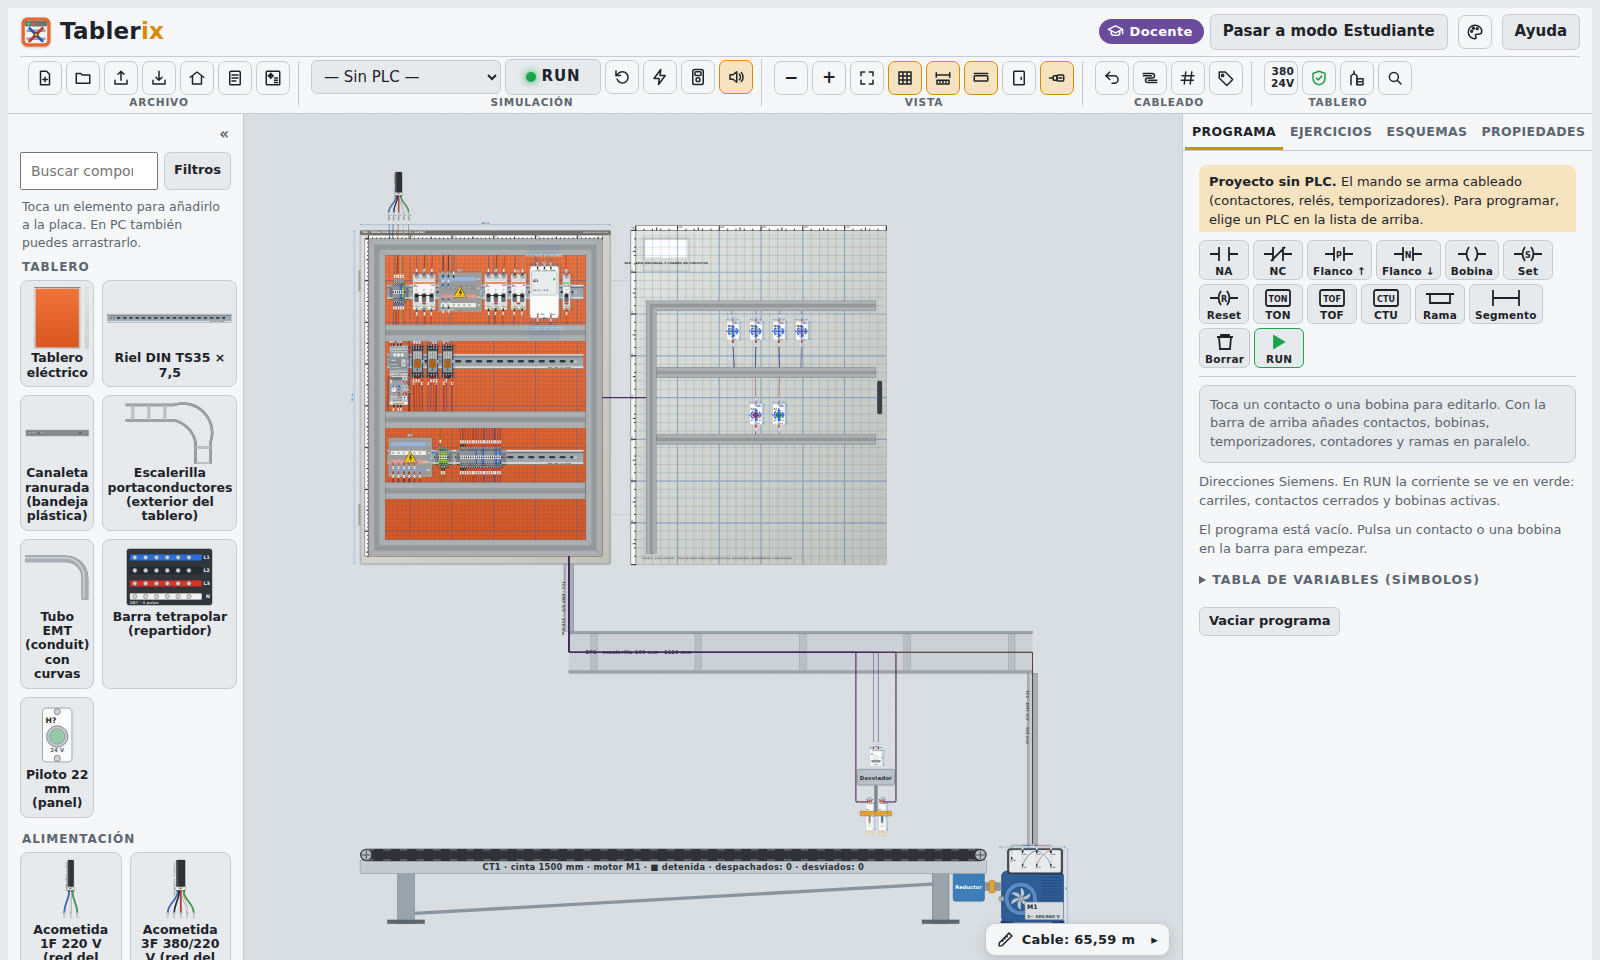The height and width of the screenshot is (960, 1600).
Task: Add the Tablero eléctrico component
Action: pyautogui.click(x=57, y=333)
